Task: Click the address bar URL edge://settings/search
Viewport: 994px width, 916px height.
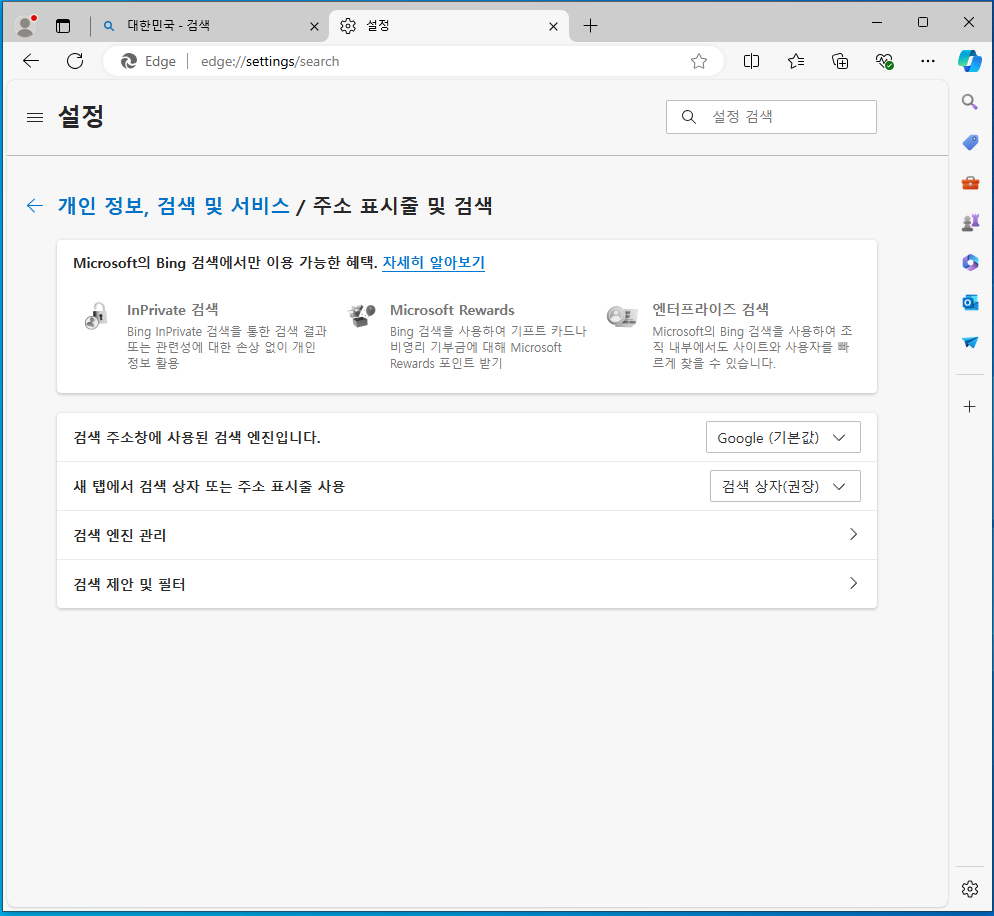Action: click(270, 61)
